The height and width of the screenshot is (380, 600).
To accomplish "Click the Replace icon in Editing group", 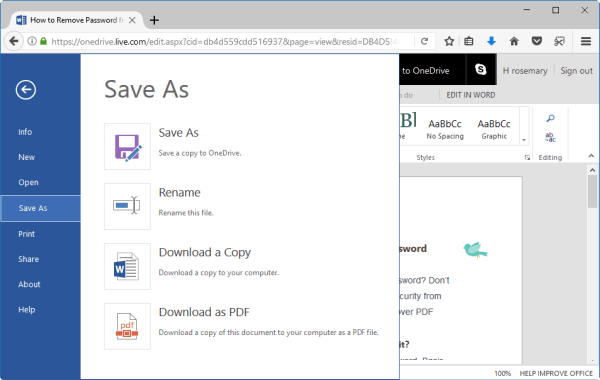I will [550, 137].
